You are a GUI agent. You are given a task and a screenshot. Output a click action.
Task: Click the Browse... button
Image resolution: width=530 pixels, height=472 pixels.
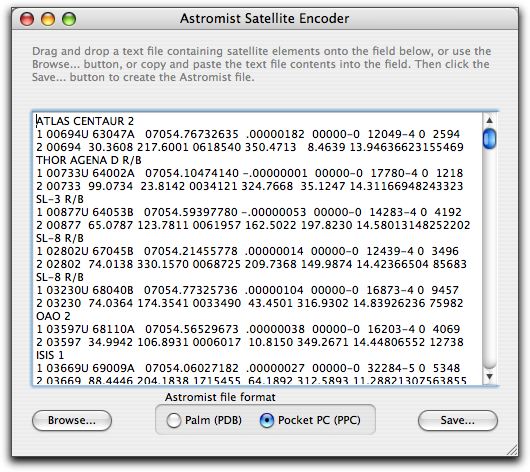point(72,420)
